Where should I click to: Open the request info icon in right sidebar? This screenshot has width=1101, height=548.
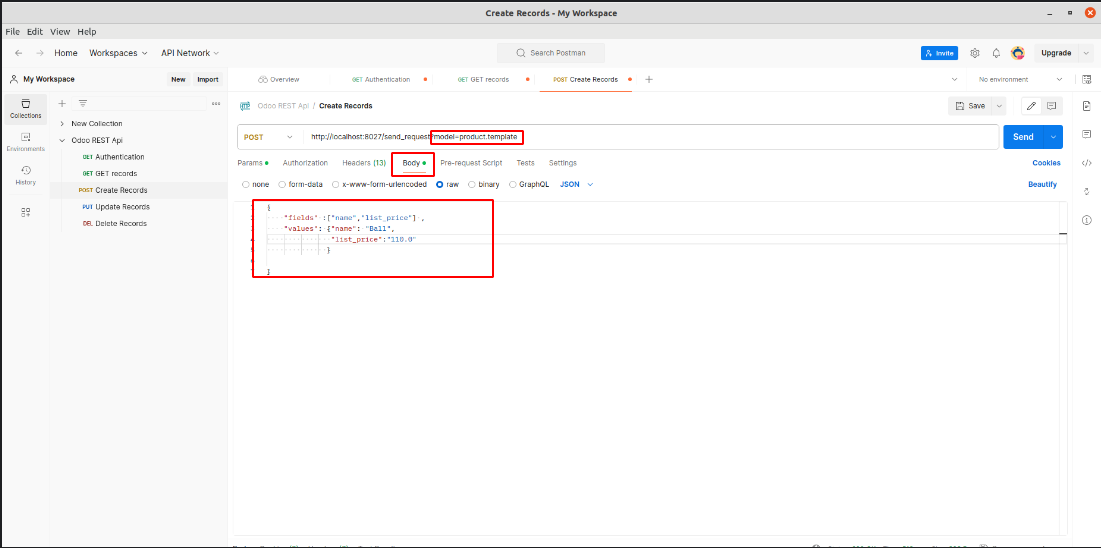(1086, 220)
